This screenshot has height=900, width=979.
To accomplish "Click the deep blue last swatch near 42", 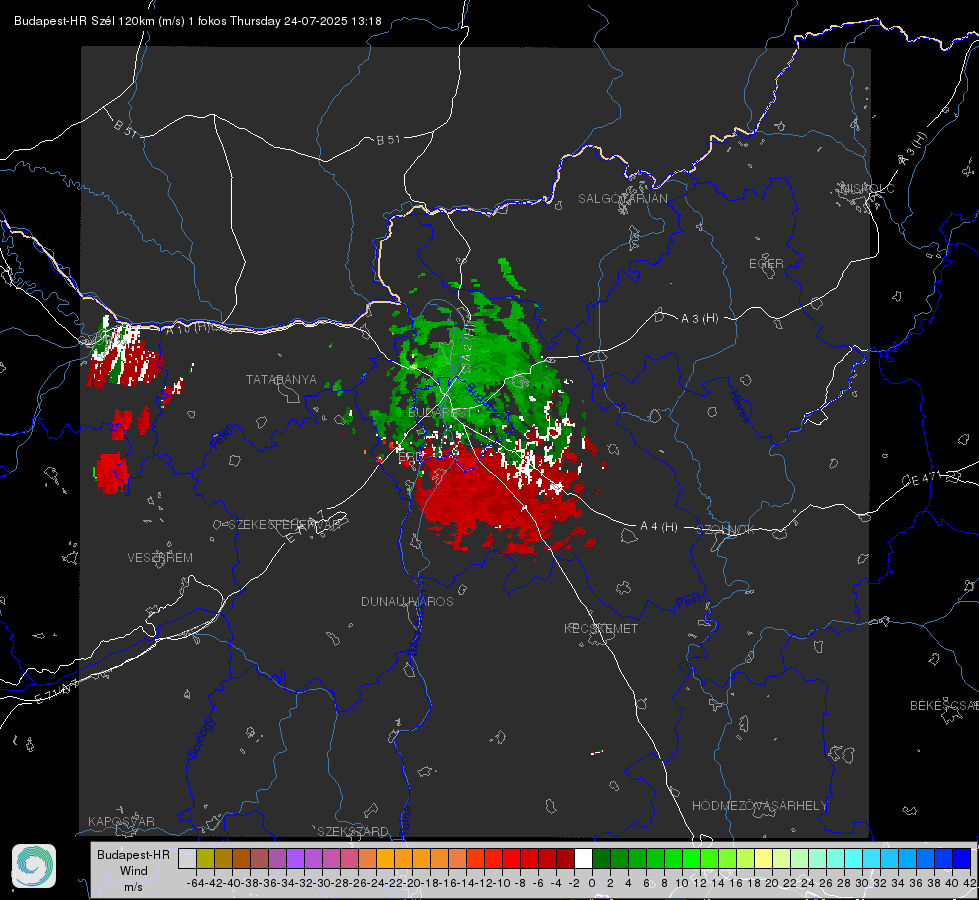I will point(962,858).
